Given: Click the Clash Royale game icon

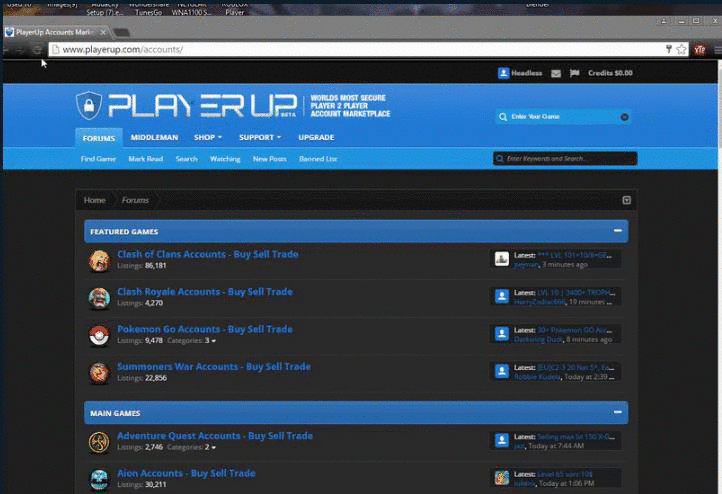Looking at the screenshot, I should (99, 298).
